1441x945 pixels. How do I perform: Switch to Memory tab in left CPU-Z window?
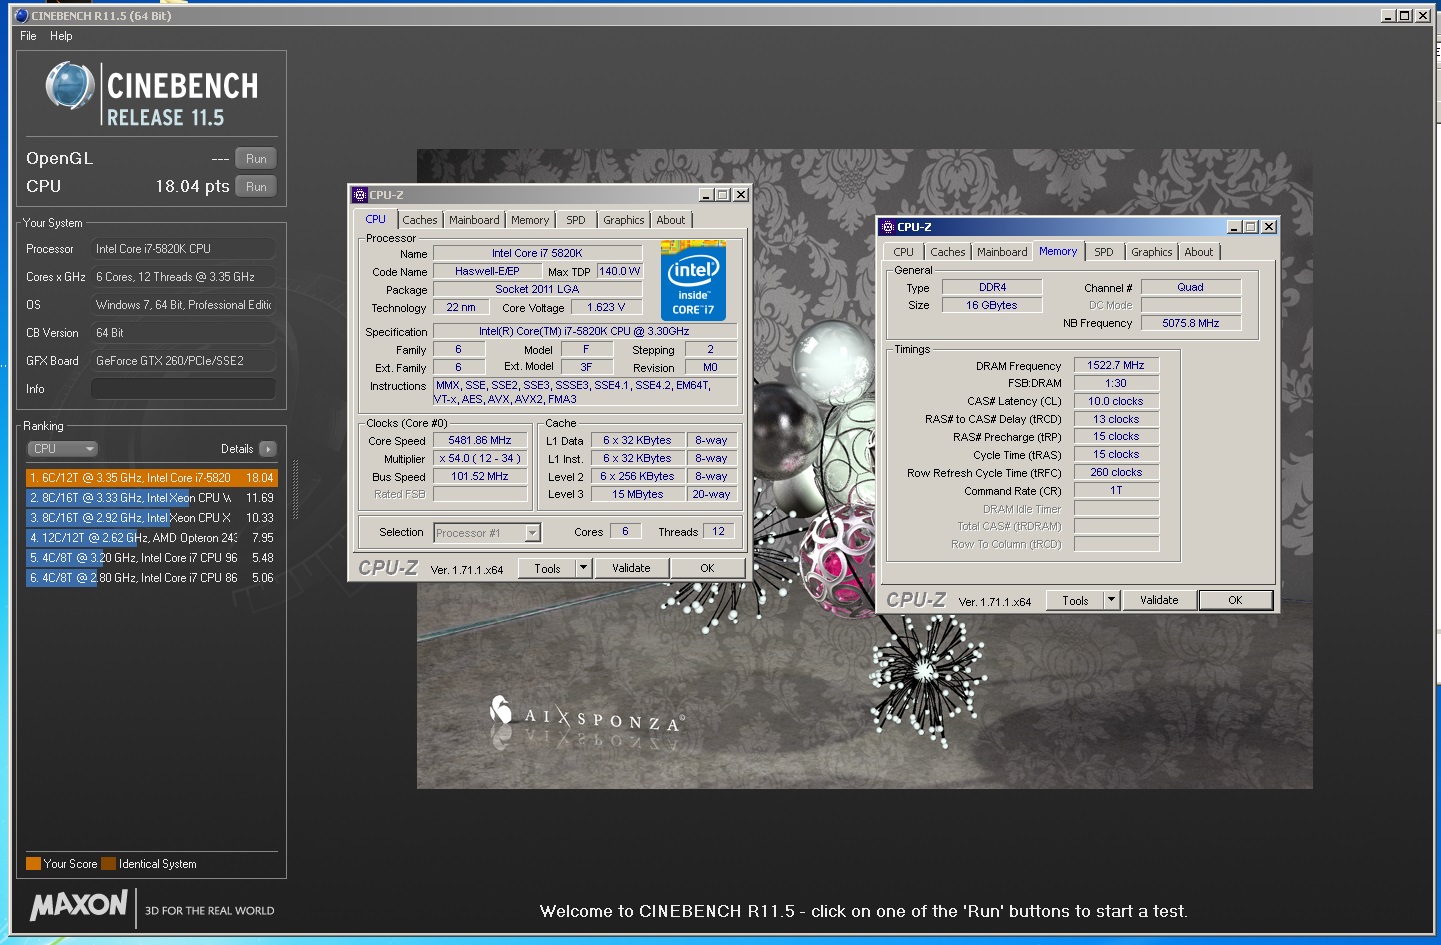(x=530, y=220)
